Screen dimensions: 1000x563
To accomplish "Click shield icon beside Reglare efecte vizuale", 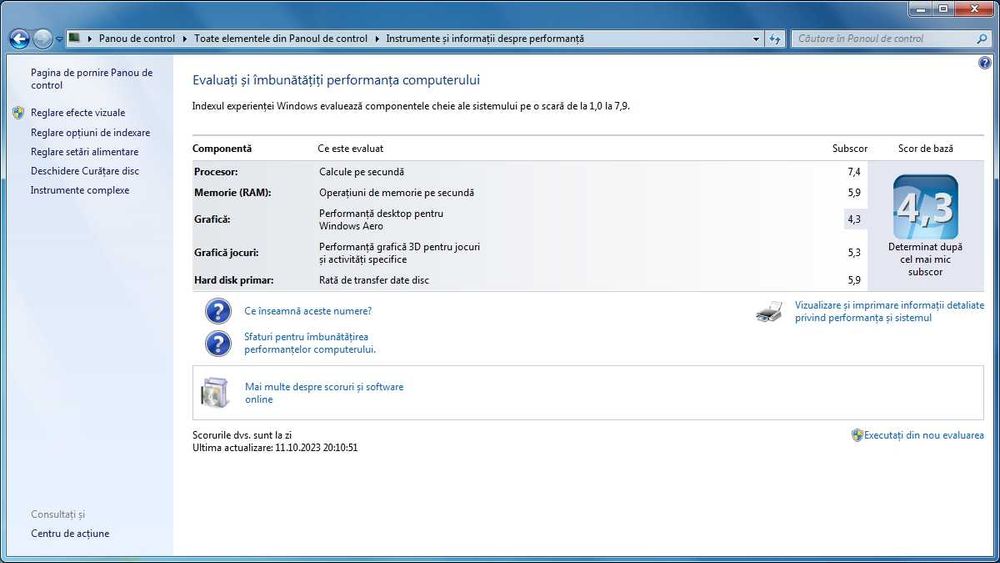I will click(18, 113).
